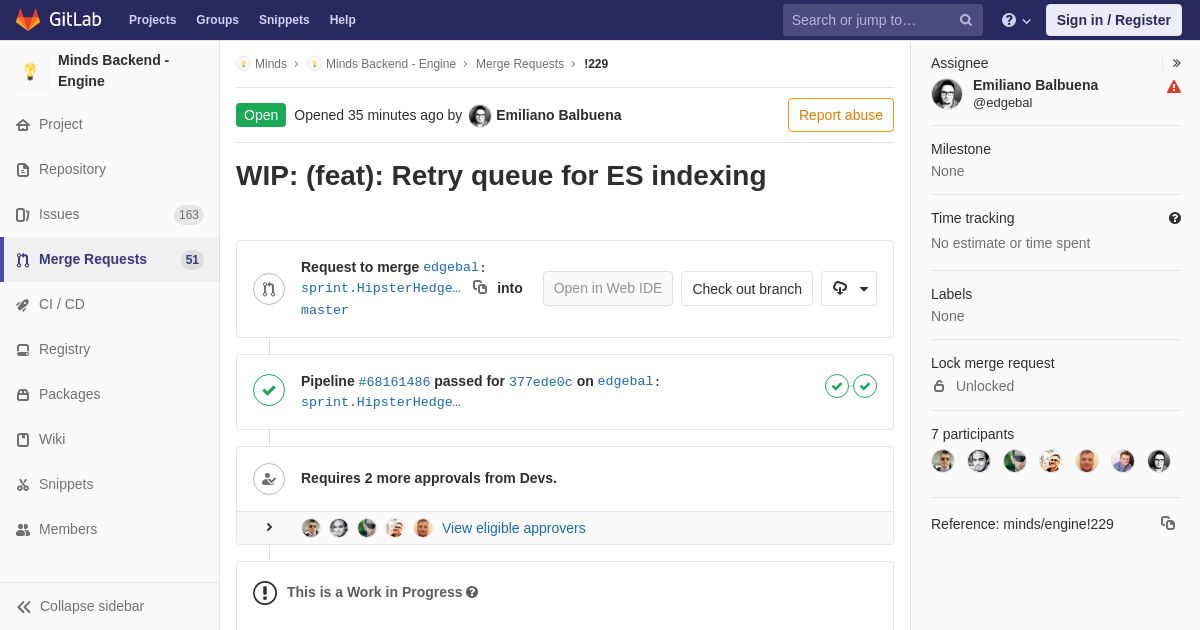Open Snippets in sidebar
1200x630 pixels.
(110, 484)
